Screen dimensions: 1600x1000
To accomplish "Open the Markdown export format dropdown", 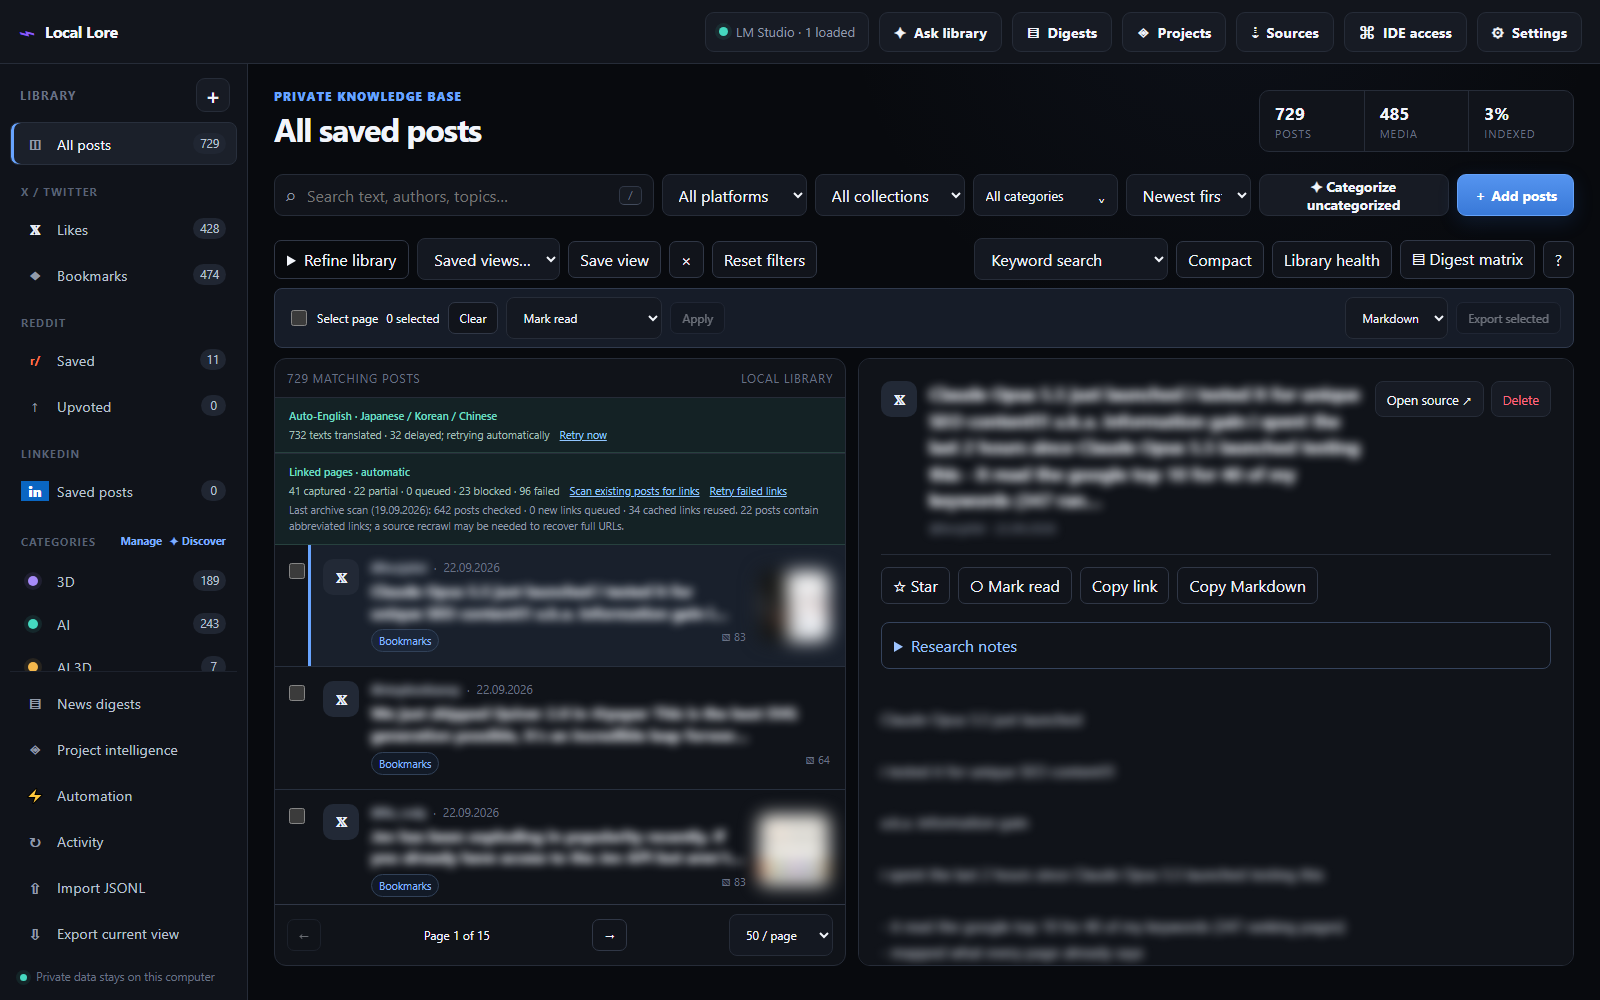I will point(1396,318).
